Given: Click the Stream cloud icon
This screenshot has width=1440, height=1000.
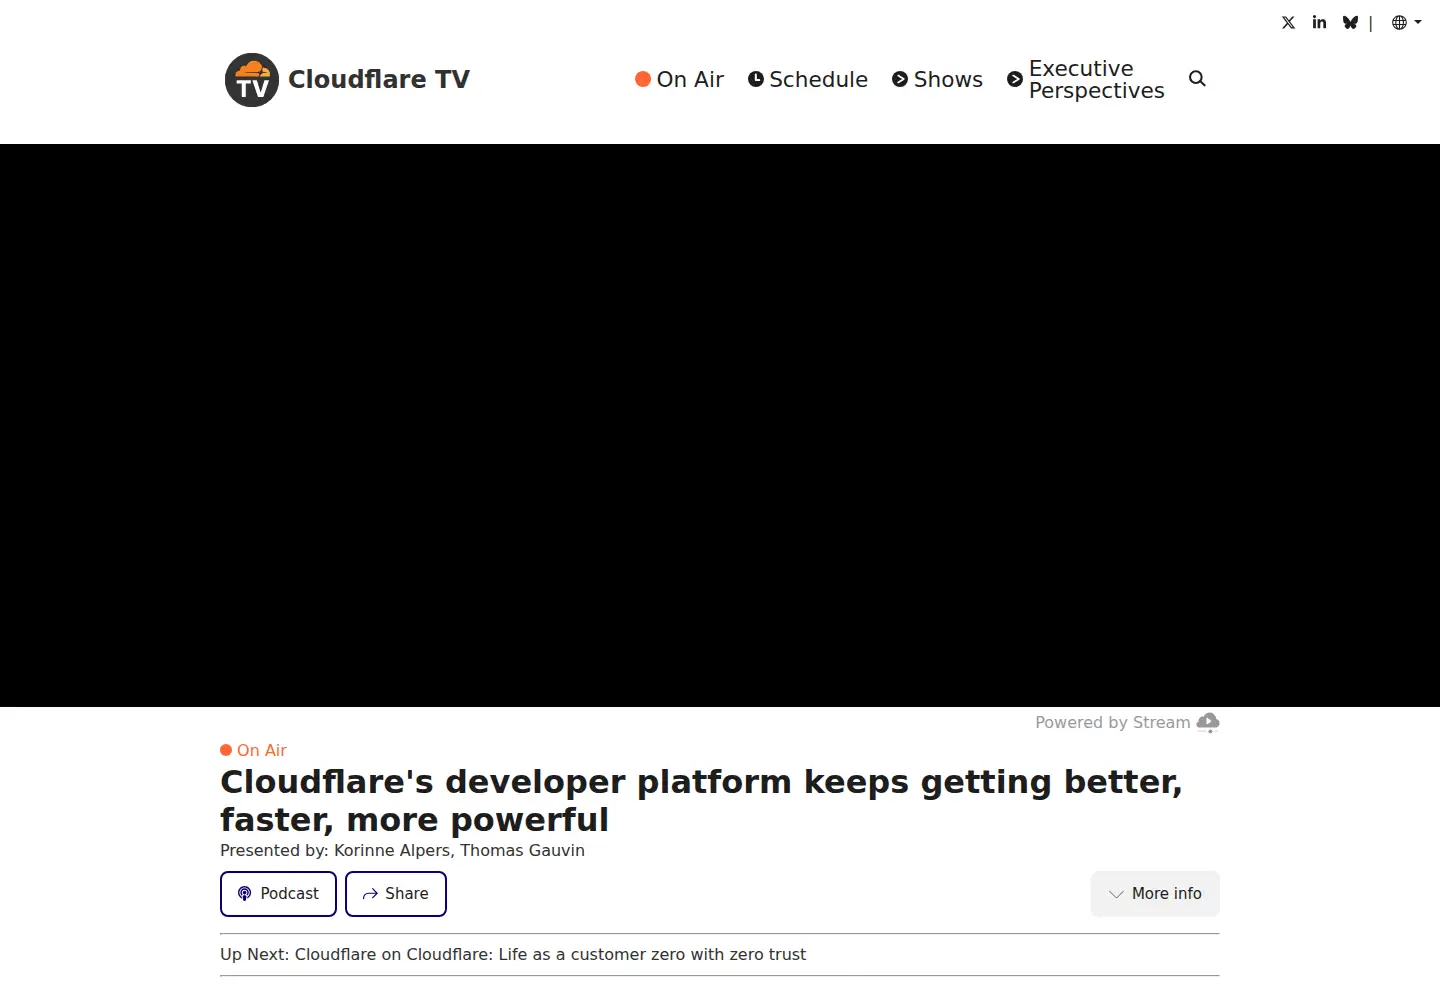Looking at the screenshot, I should [x=1208, y=722].
